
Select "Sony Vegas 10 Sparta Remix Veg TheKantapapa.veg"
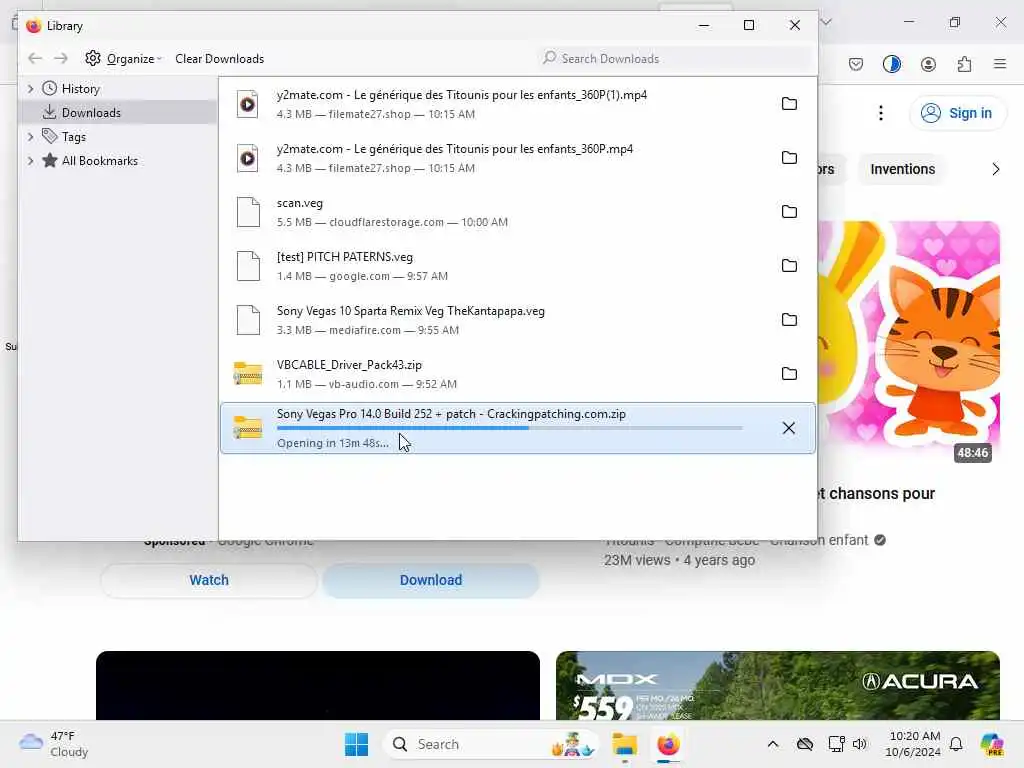click(x=411, y=311)
